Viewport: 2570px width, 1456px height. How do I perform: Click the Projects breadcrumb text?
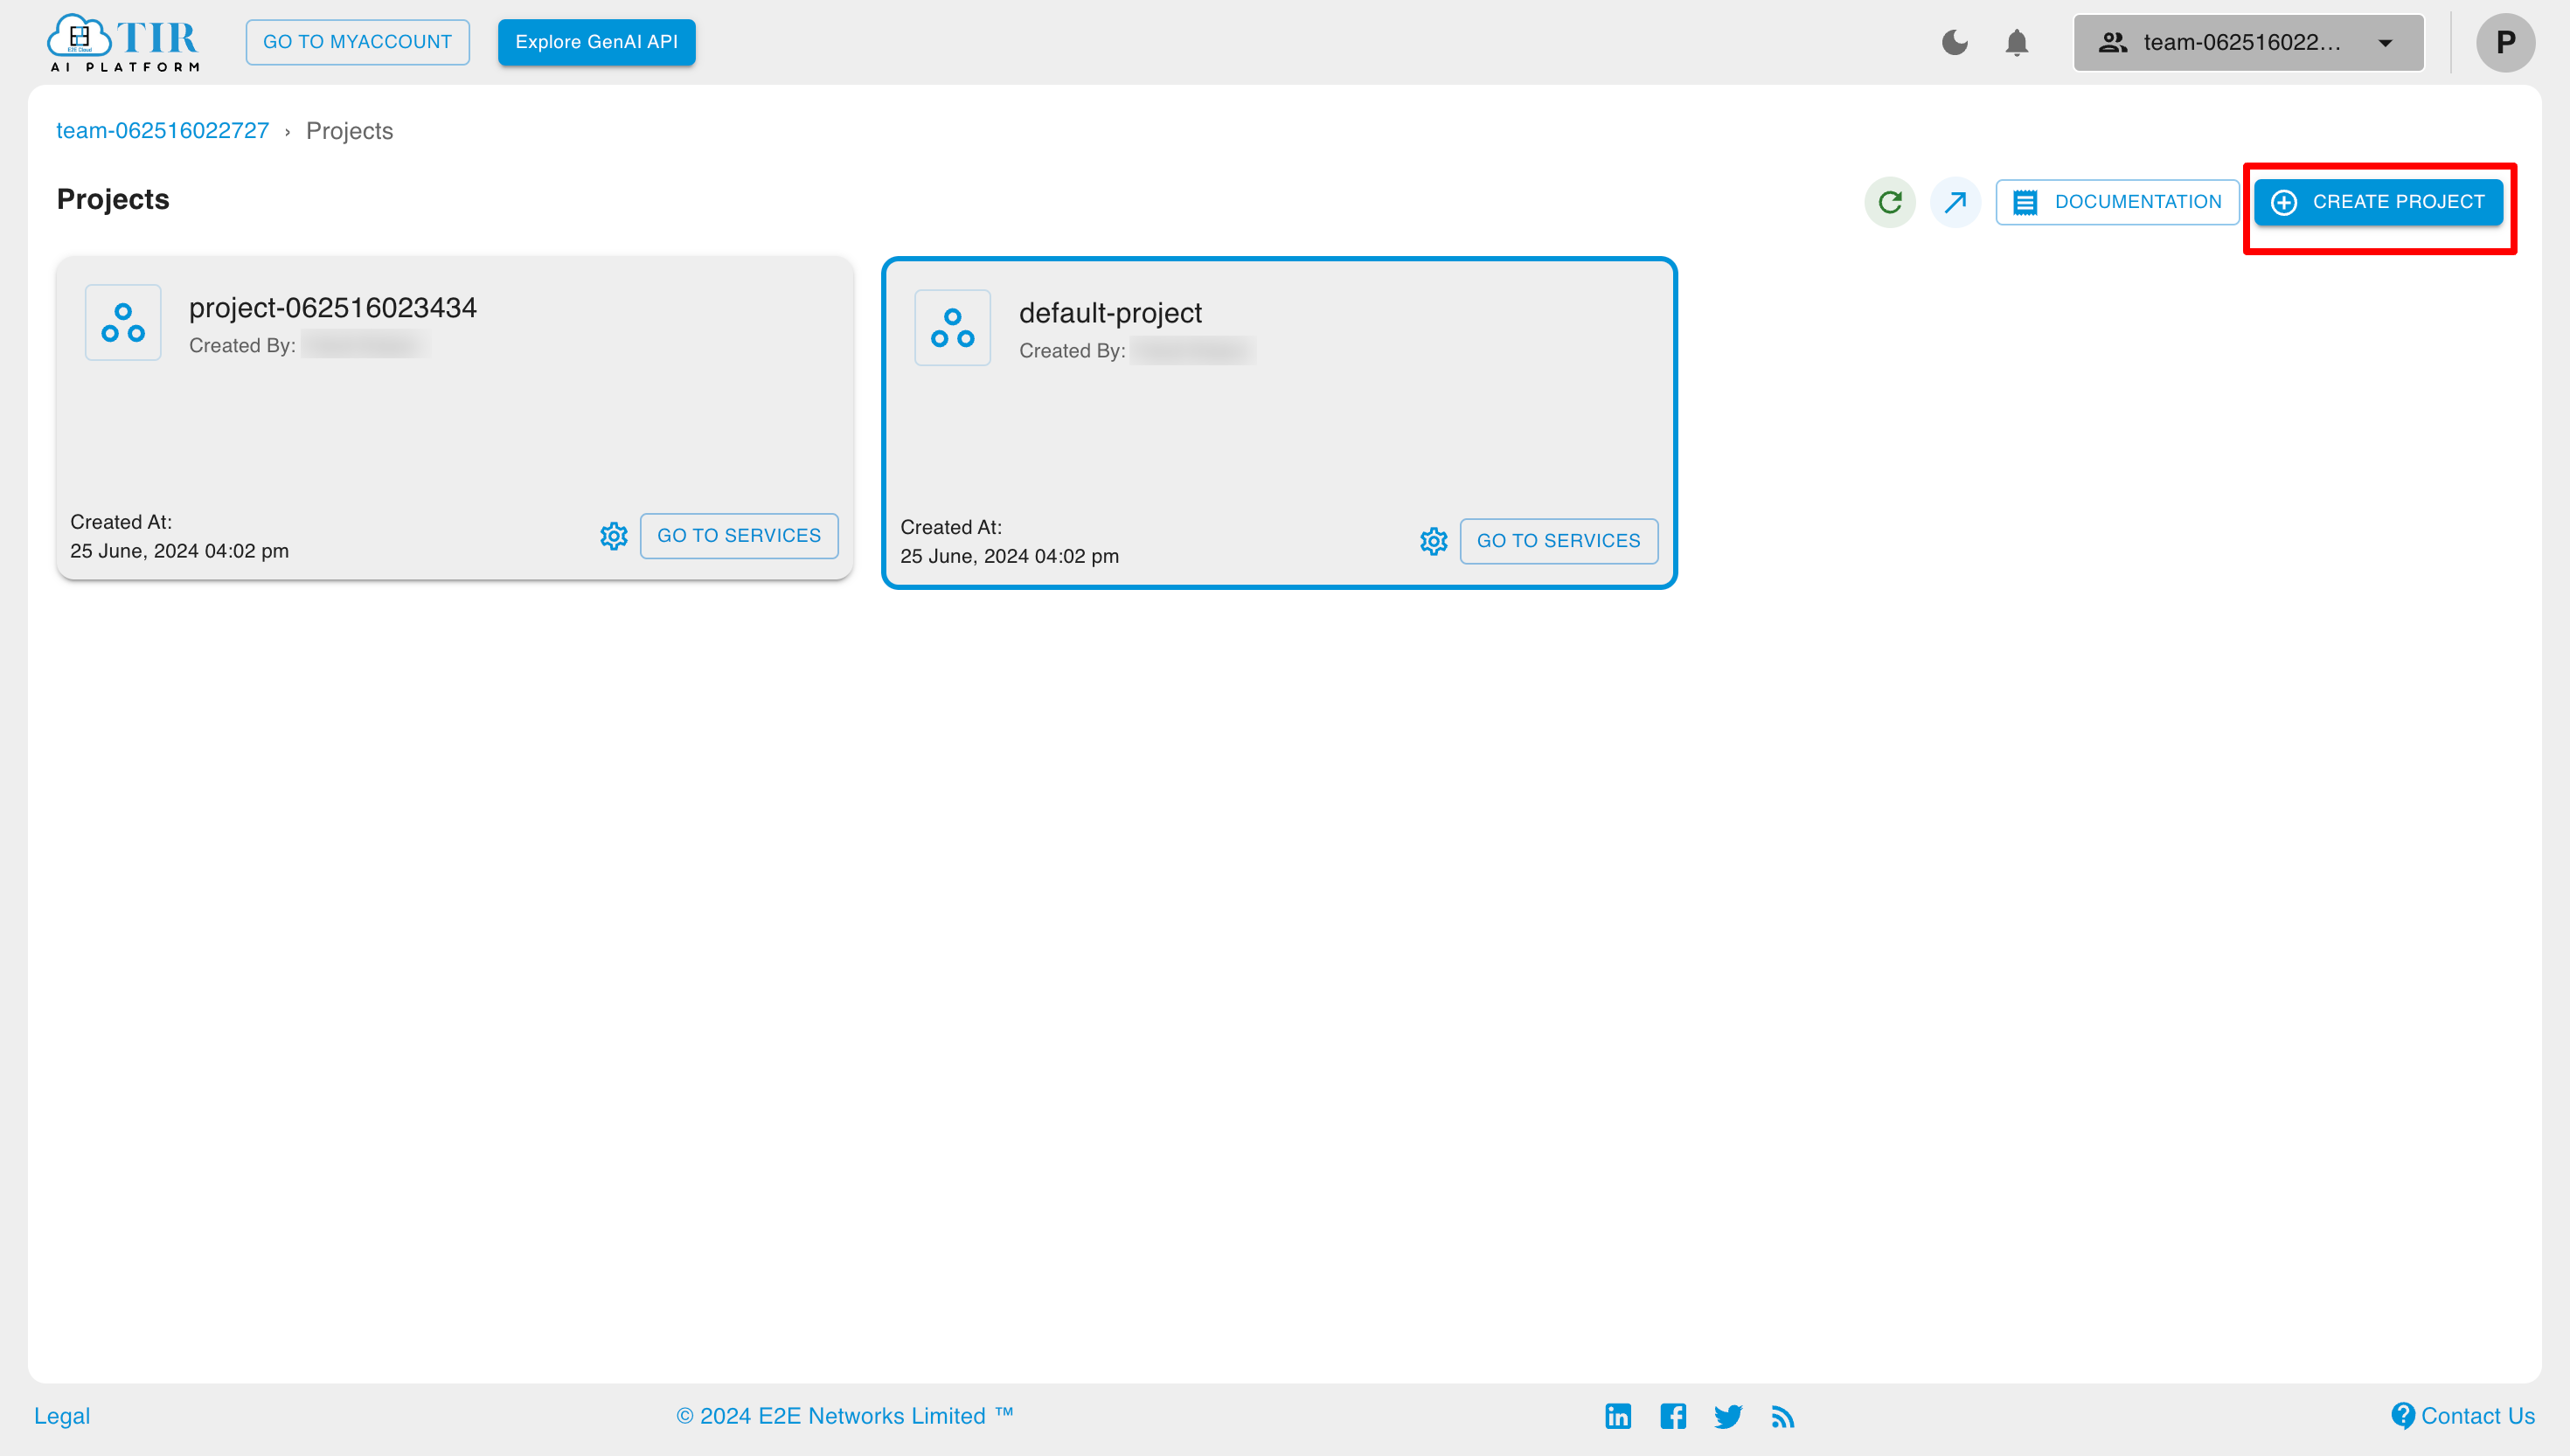point(349,131)
